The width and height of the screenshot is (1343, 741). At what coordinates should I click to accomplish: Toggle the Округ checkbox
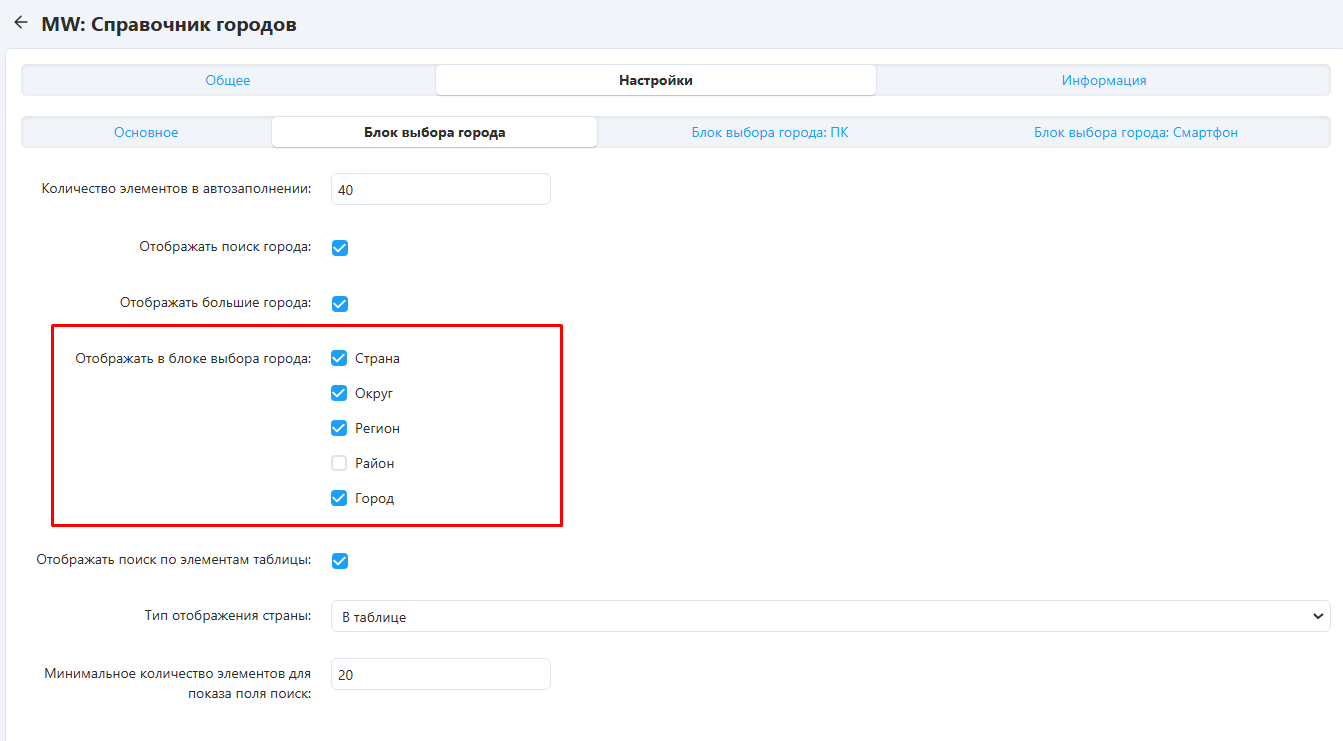[339, 393]
